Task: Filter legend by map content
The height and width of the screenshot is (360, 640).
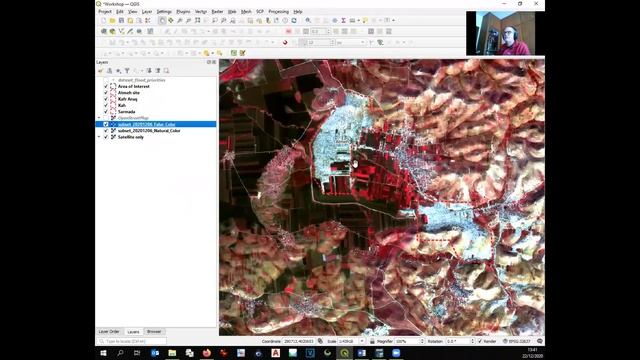Action: 127,71
